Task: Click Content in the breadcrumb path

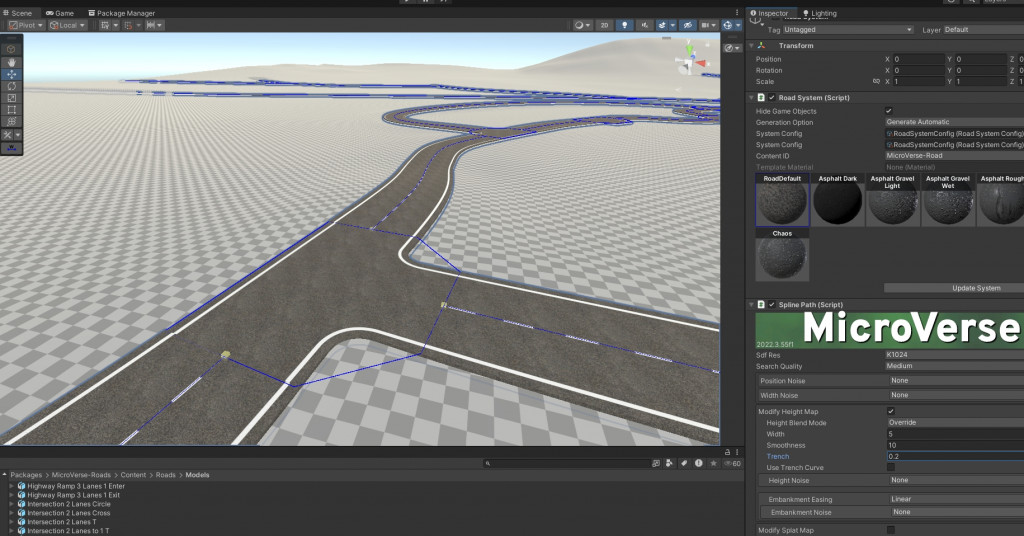Action: click(133, 475)
